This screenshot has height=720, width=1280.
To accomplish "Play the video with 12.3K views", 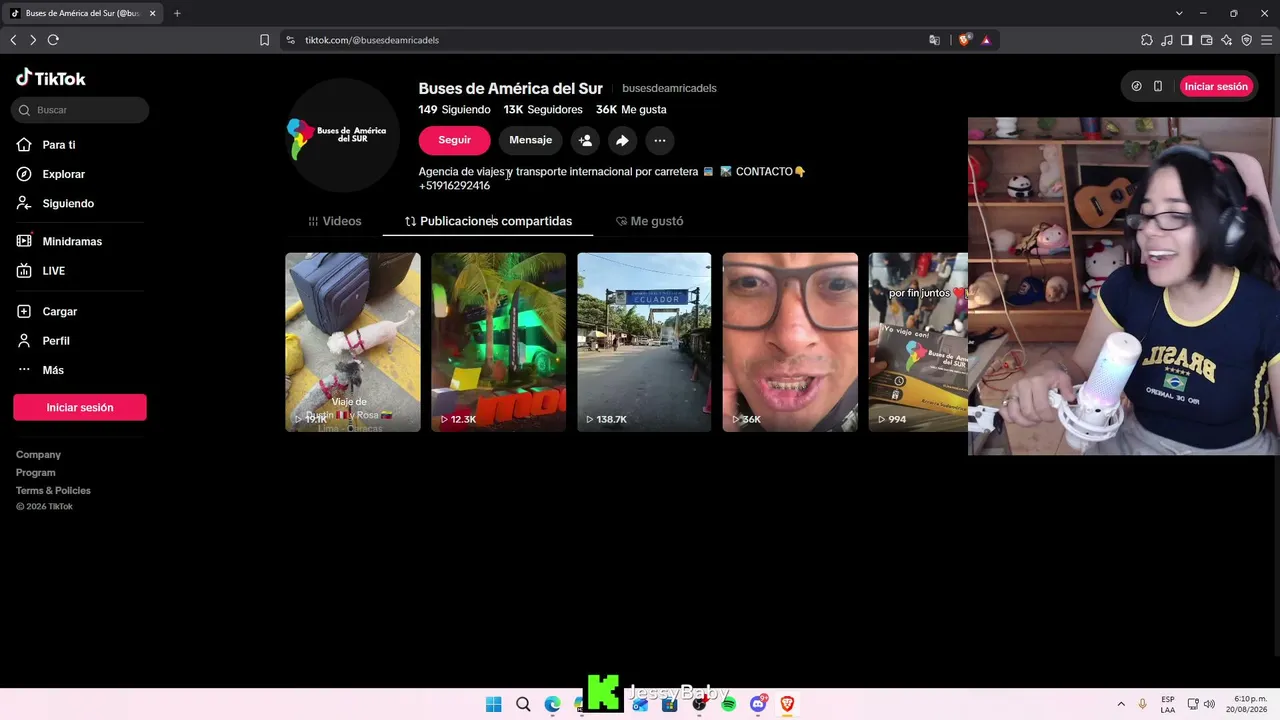I will pos(498,342).
